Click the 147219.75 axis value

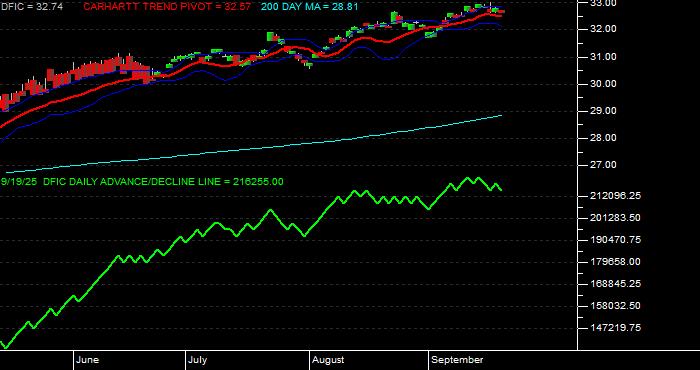(x=616, y=328)
